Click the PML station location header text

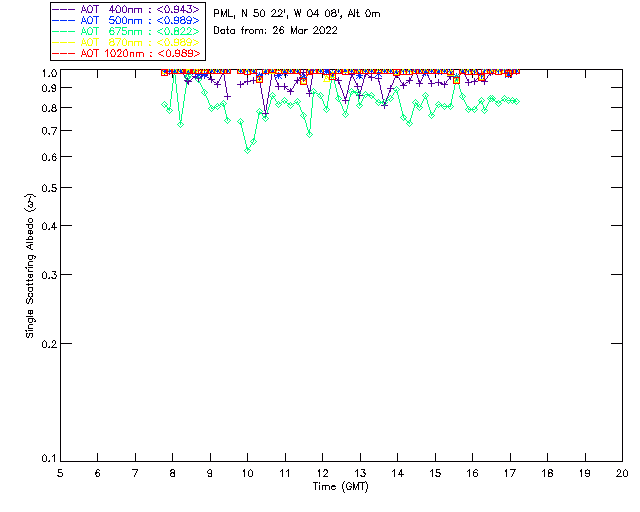click(297, 14)
